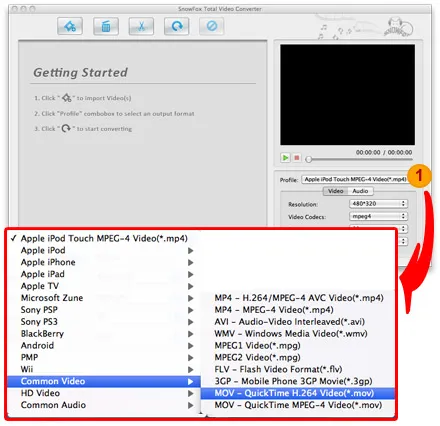Click the convert (circular arrow) toolbar icon
Screen dimensions: 440x426
pyautogui.click(x=177, y=26)
